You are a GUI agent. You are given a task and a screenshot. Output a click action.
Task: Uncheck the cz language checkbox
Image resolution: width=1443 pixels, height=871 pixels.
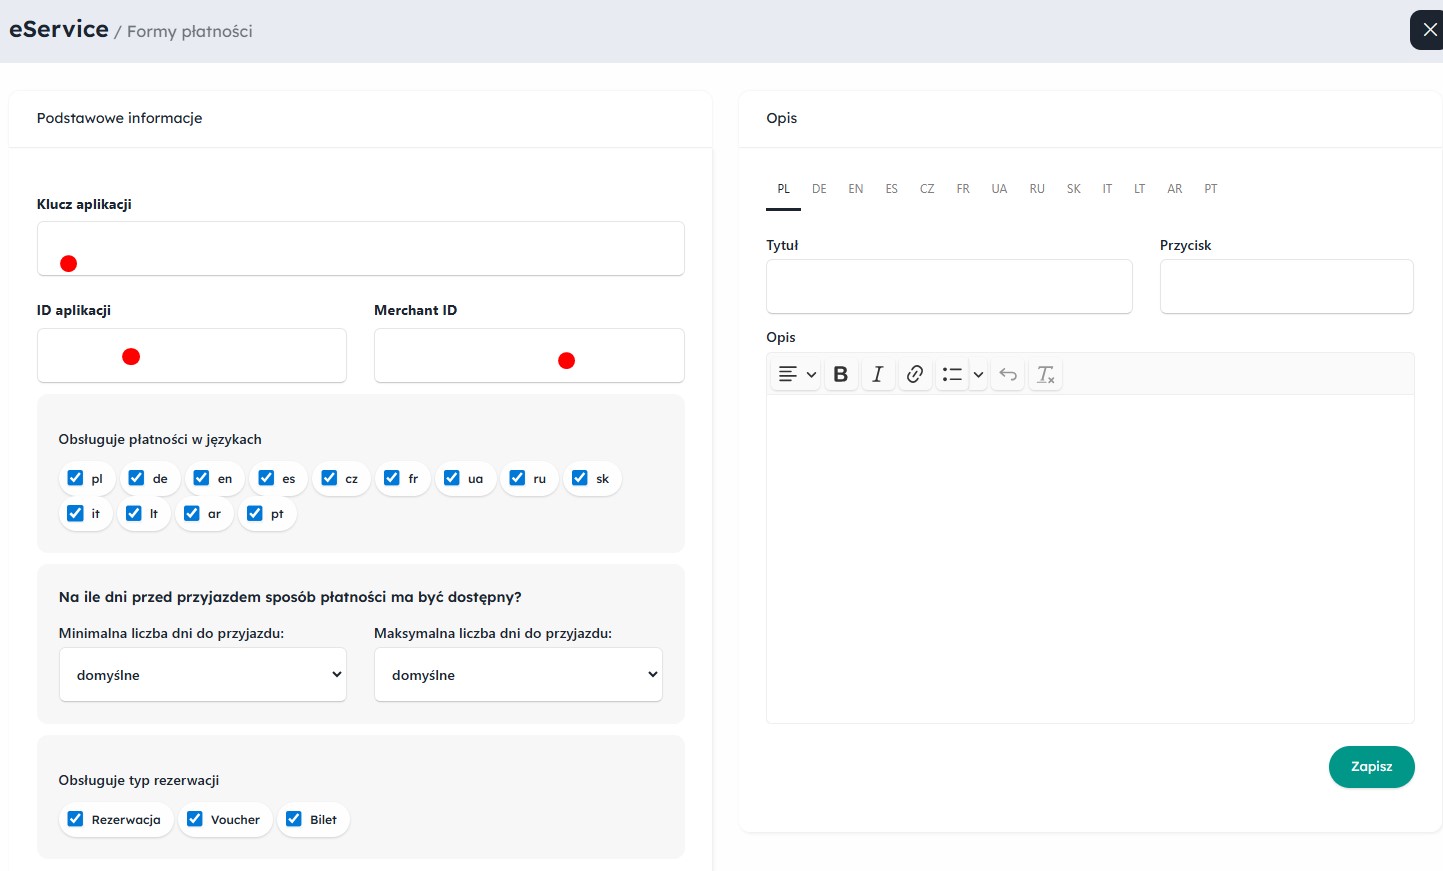(329, 478)
